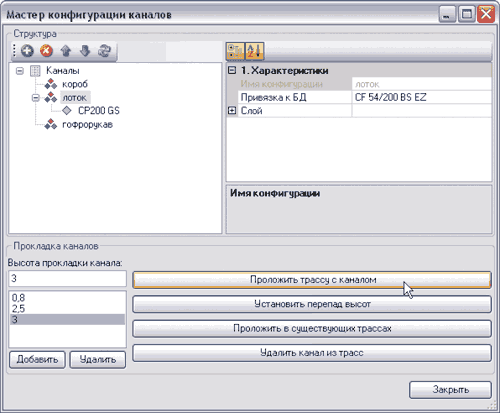Click Удалить канал из трасс button
Image resolution: width=500 pixels, height=413 pixels.
[312, 353]
